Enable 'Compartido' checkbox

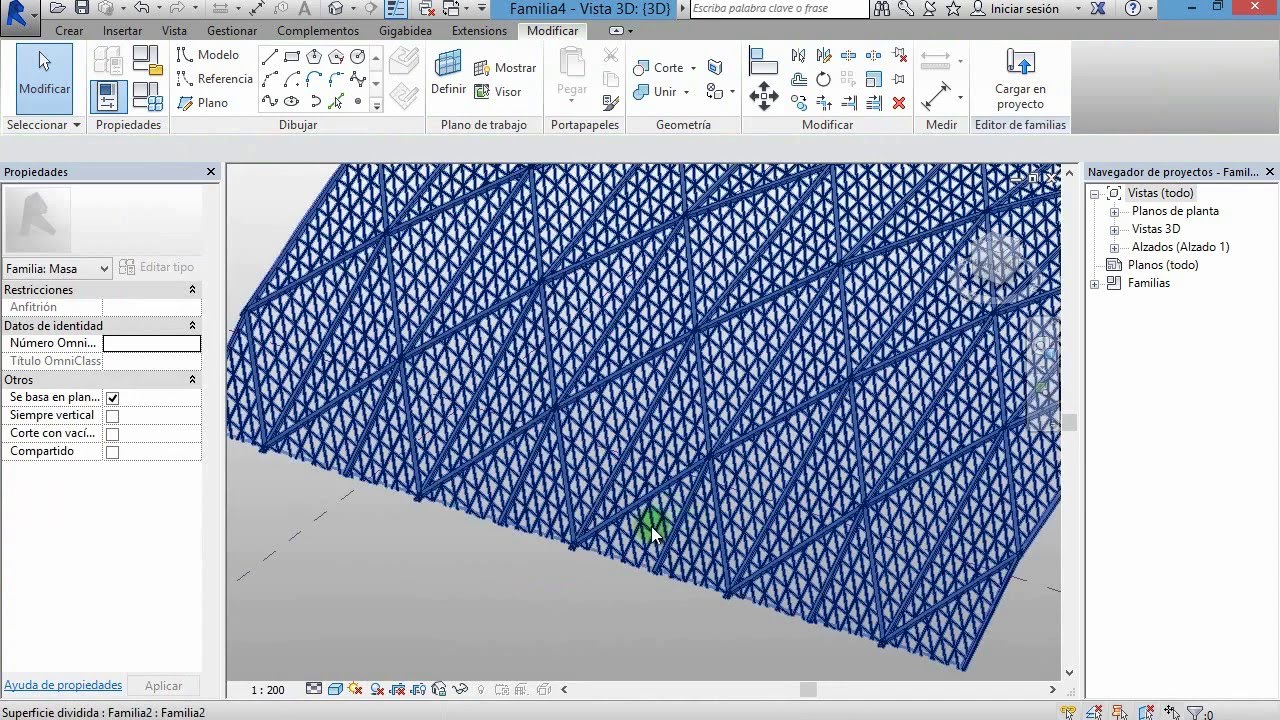pos(112,452)
